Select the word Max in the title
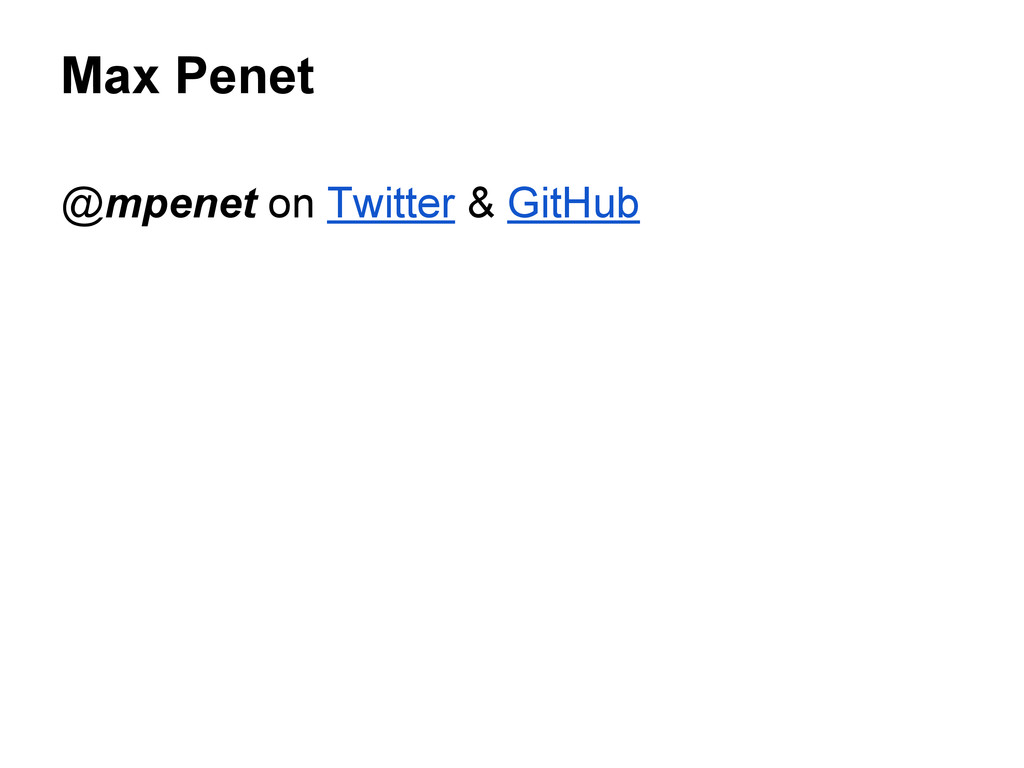 coord(110,76)
